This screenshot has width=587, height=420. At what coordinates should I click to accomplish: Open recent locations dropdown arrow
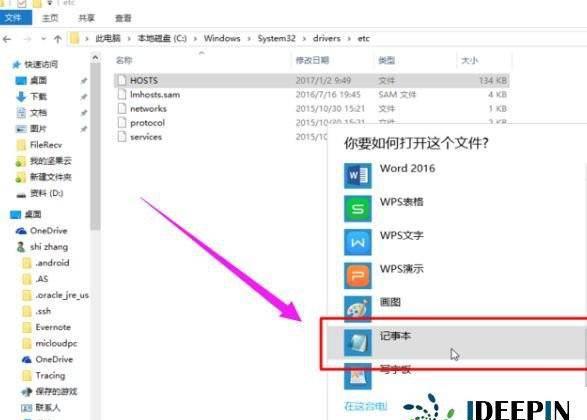click(43, 39)
